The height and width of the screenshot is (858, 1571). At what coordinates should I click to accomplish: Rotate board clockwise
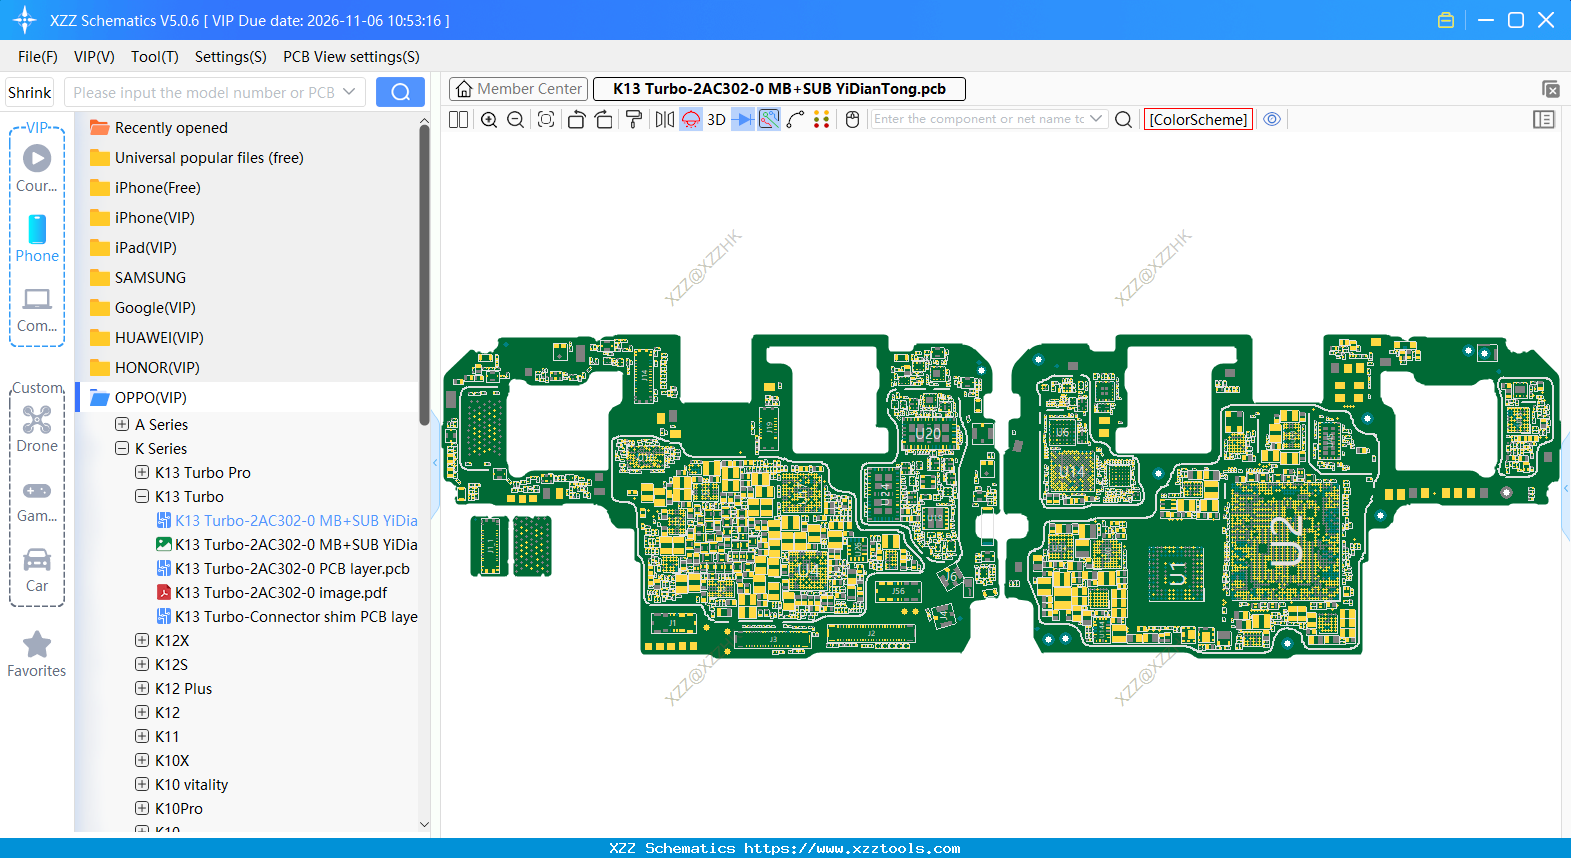click(x=603, y=119)
